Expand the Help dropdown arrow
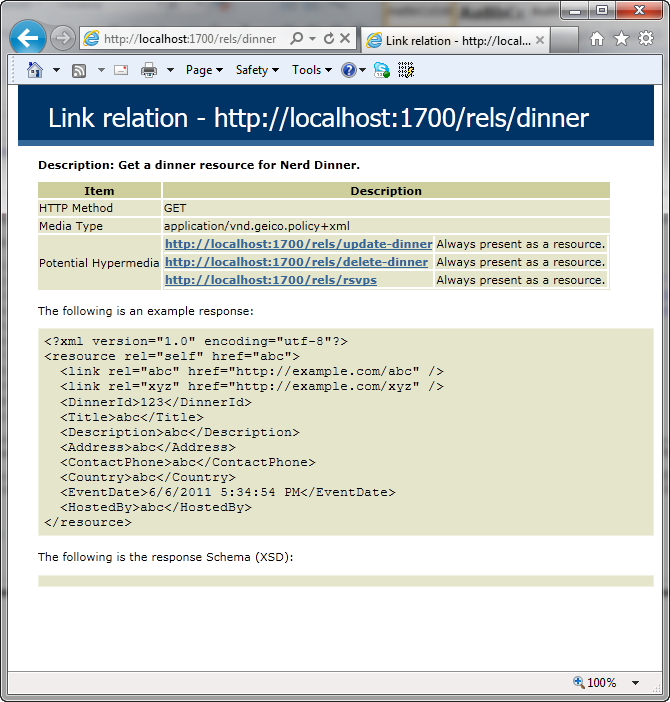This screenshot has width=670, height=702. (x=363, y=70)
